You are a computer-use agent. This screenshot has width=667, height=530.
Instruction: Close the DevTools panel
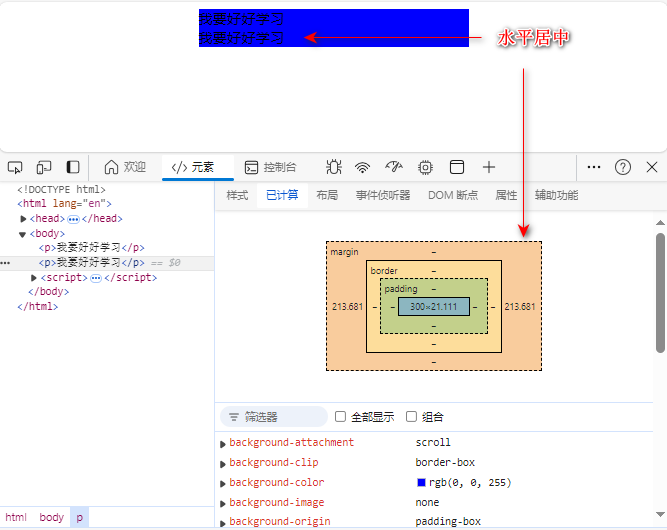(652, 167)
